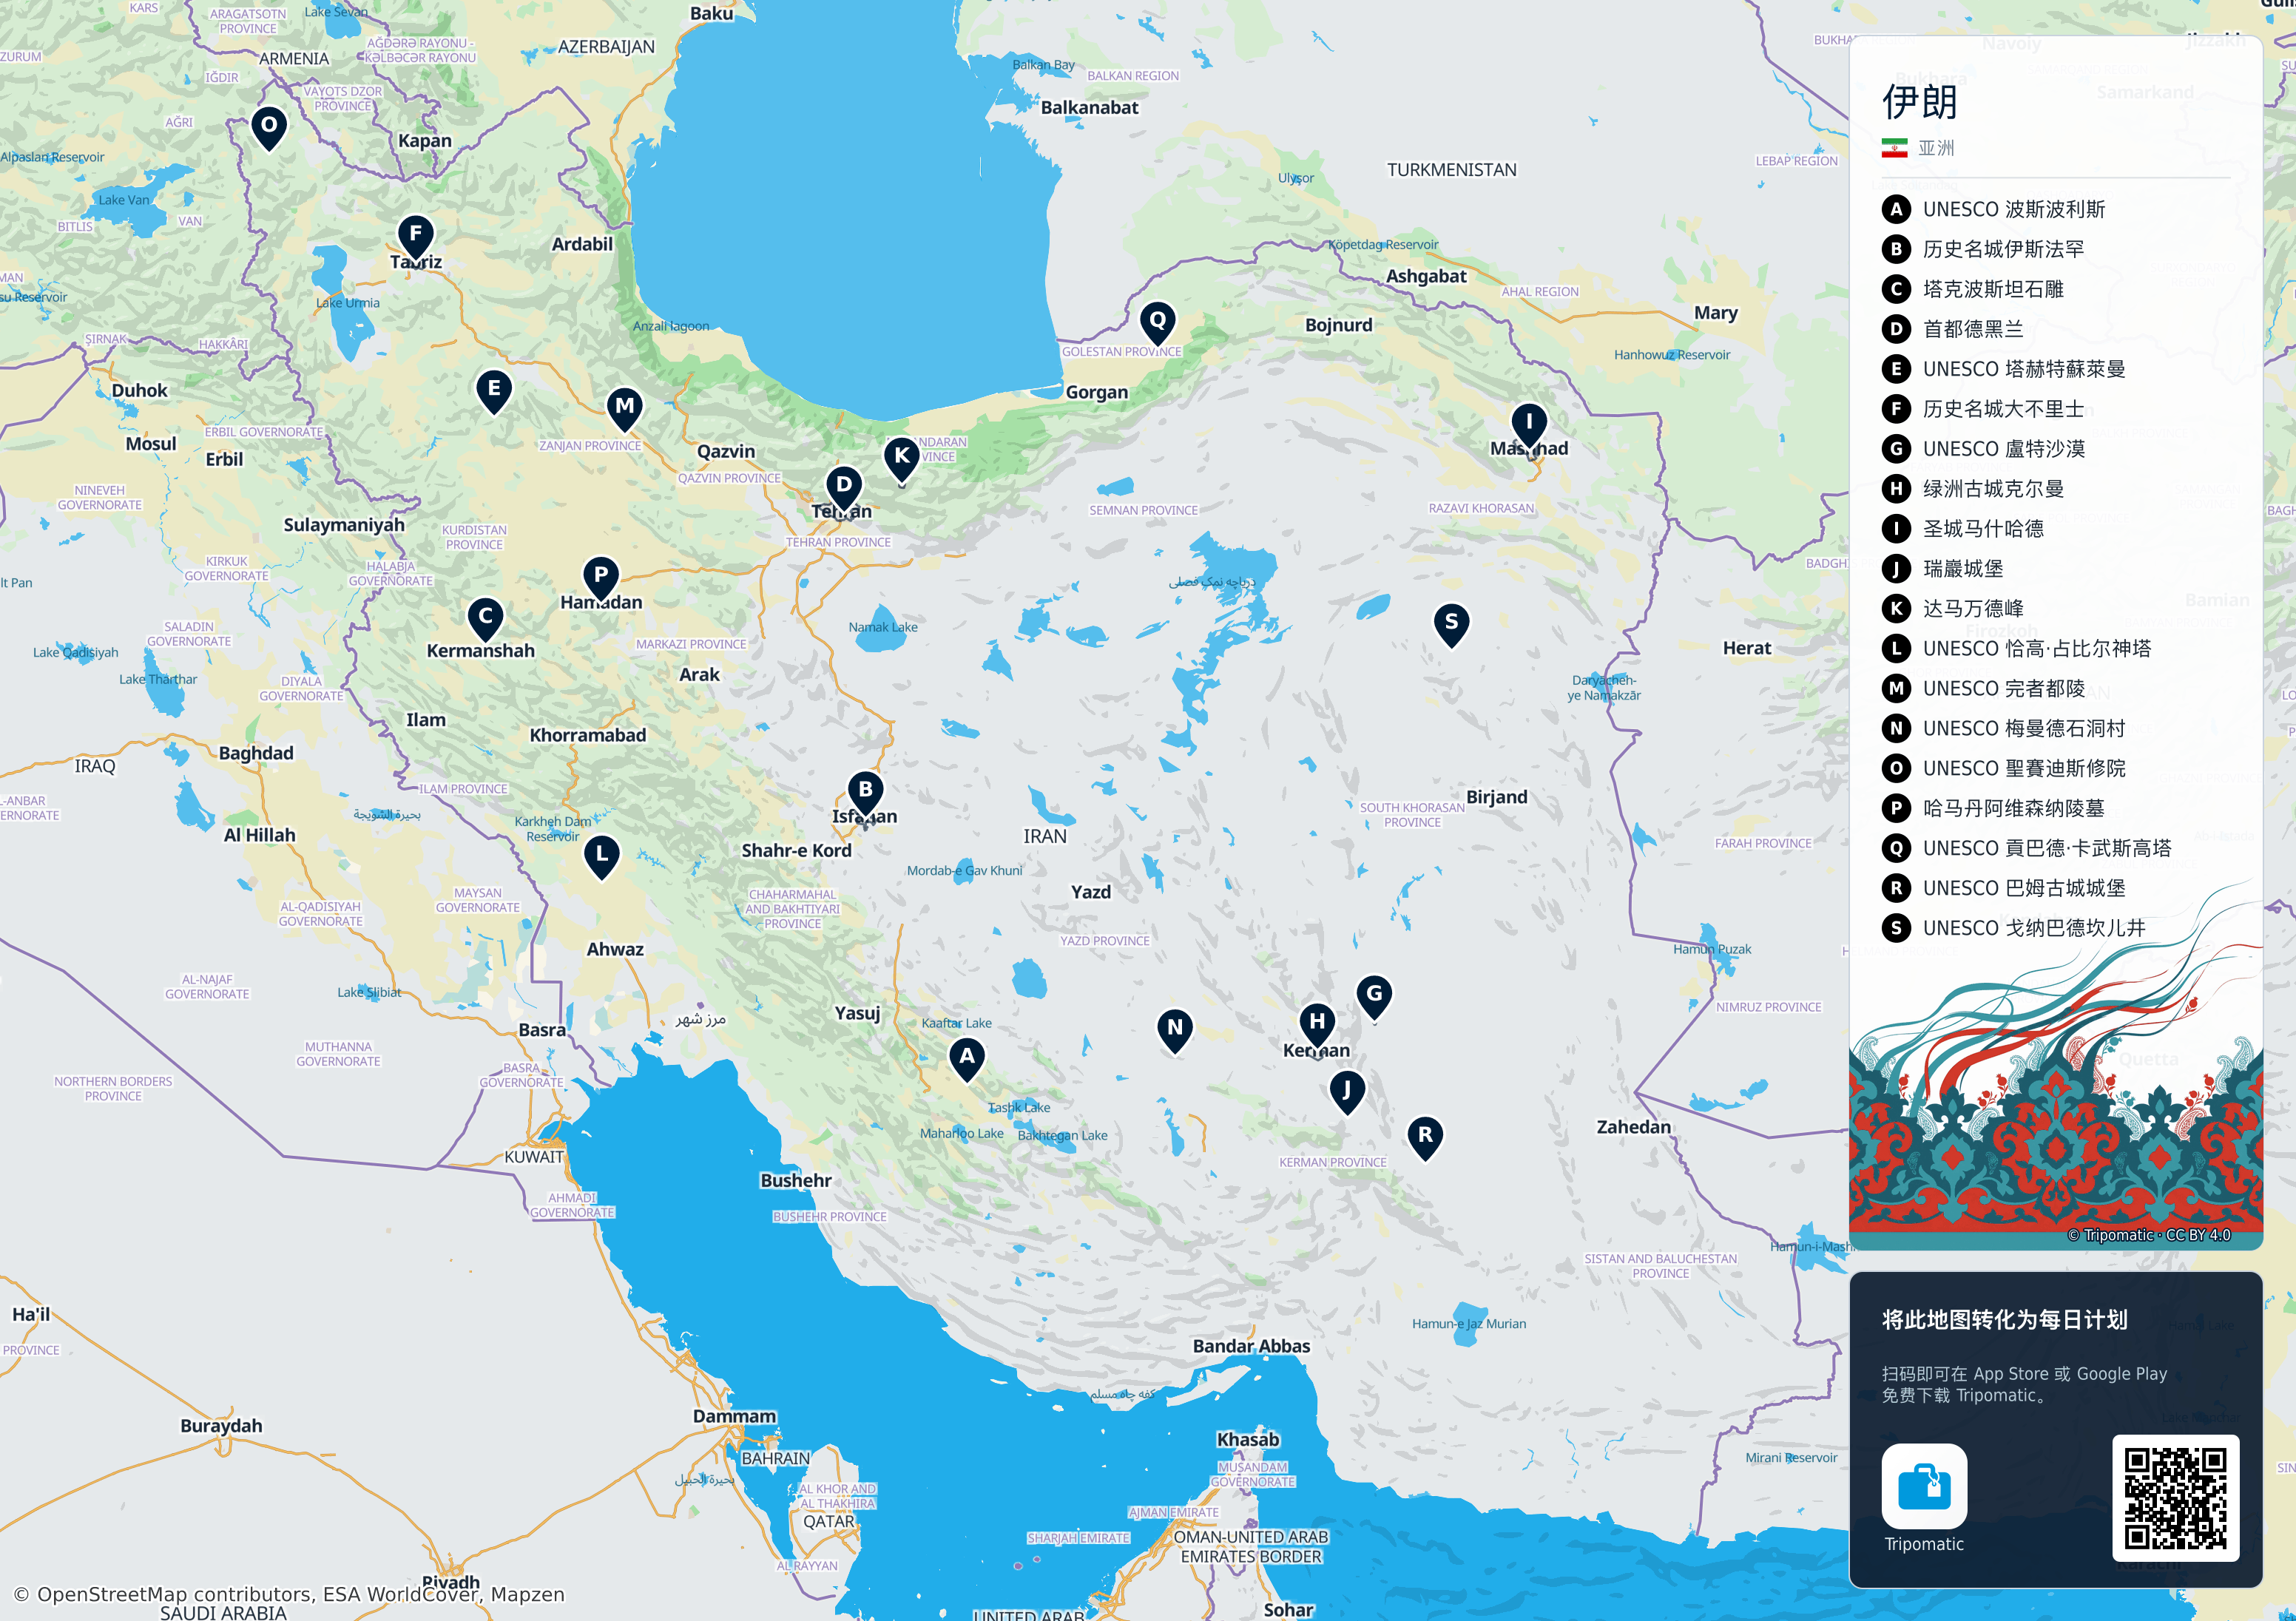
Task: Choose legend entry J 瑞巖城堡
Action: 1943,569
